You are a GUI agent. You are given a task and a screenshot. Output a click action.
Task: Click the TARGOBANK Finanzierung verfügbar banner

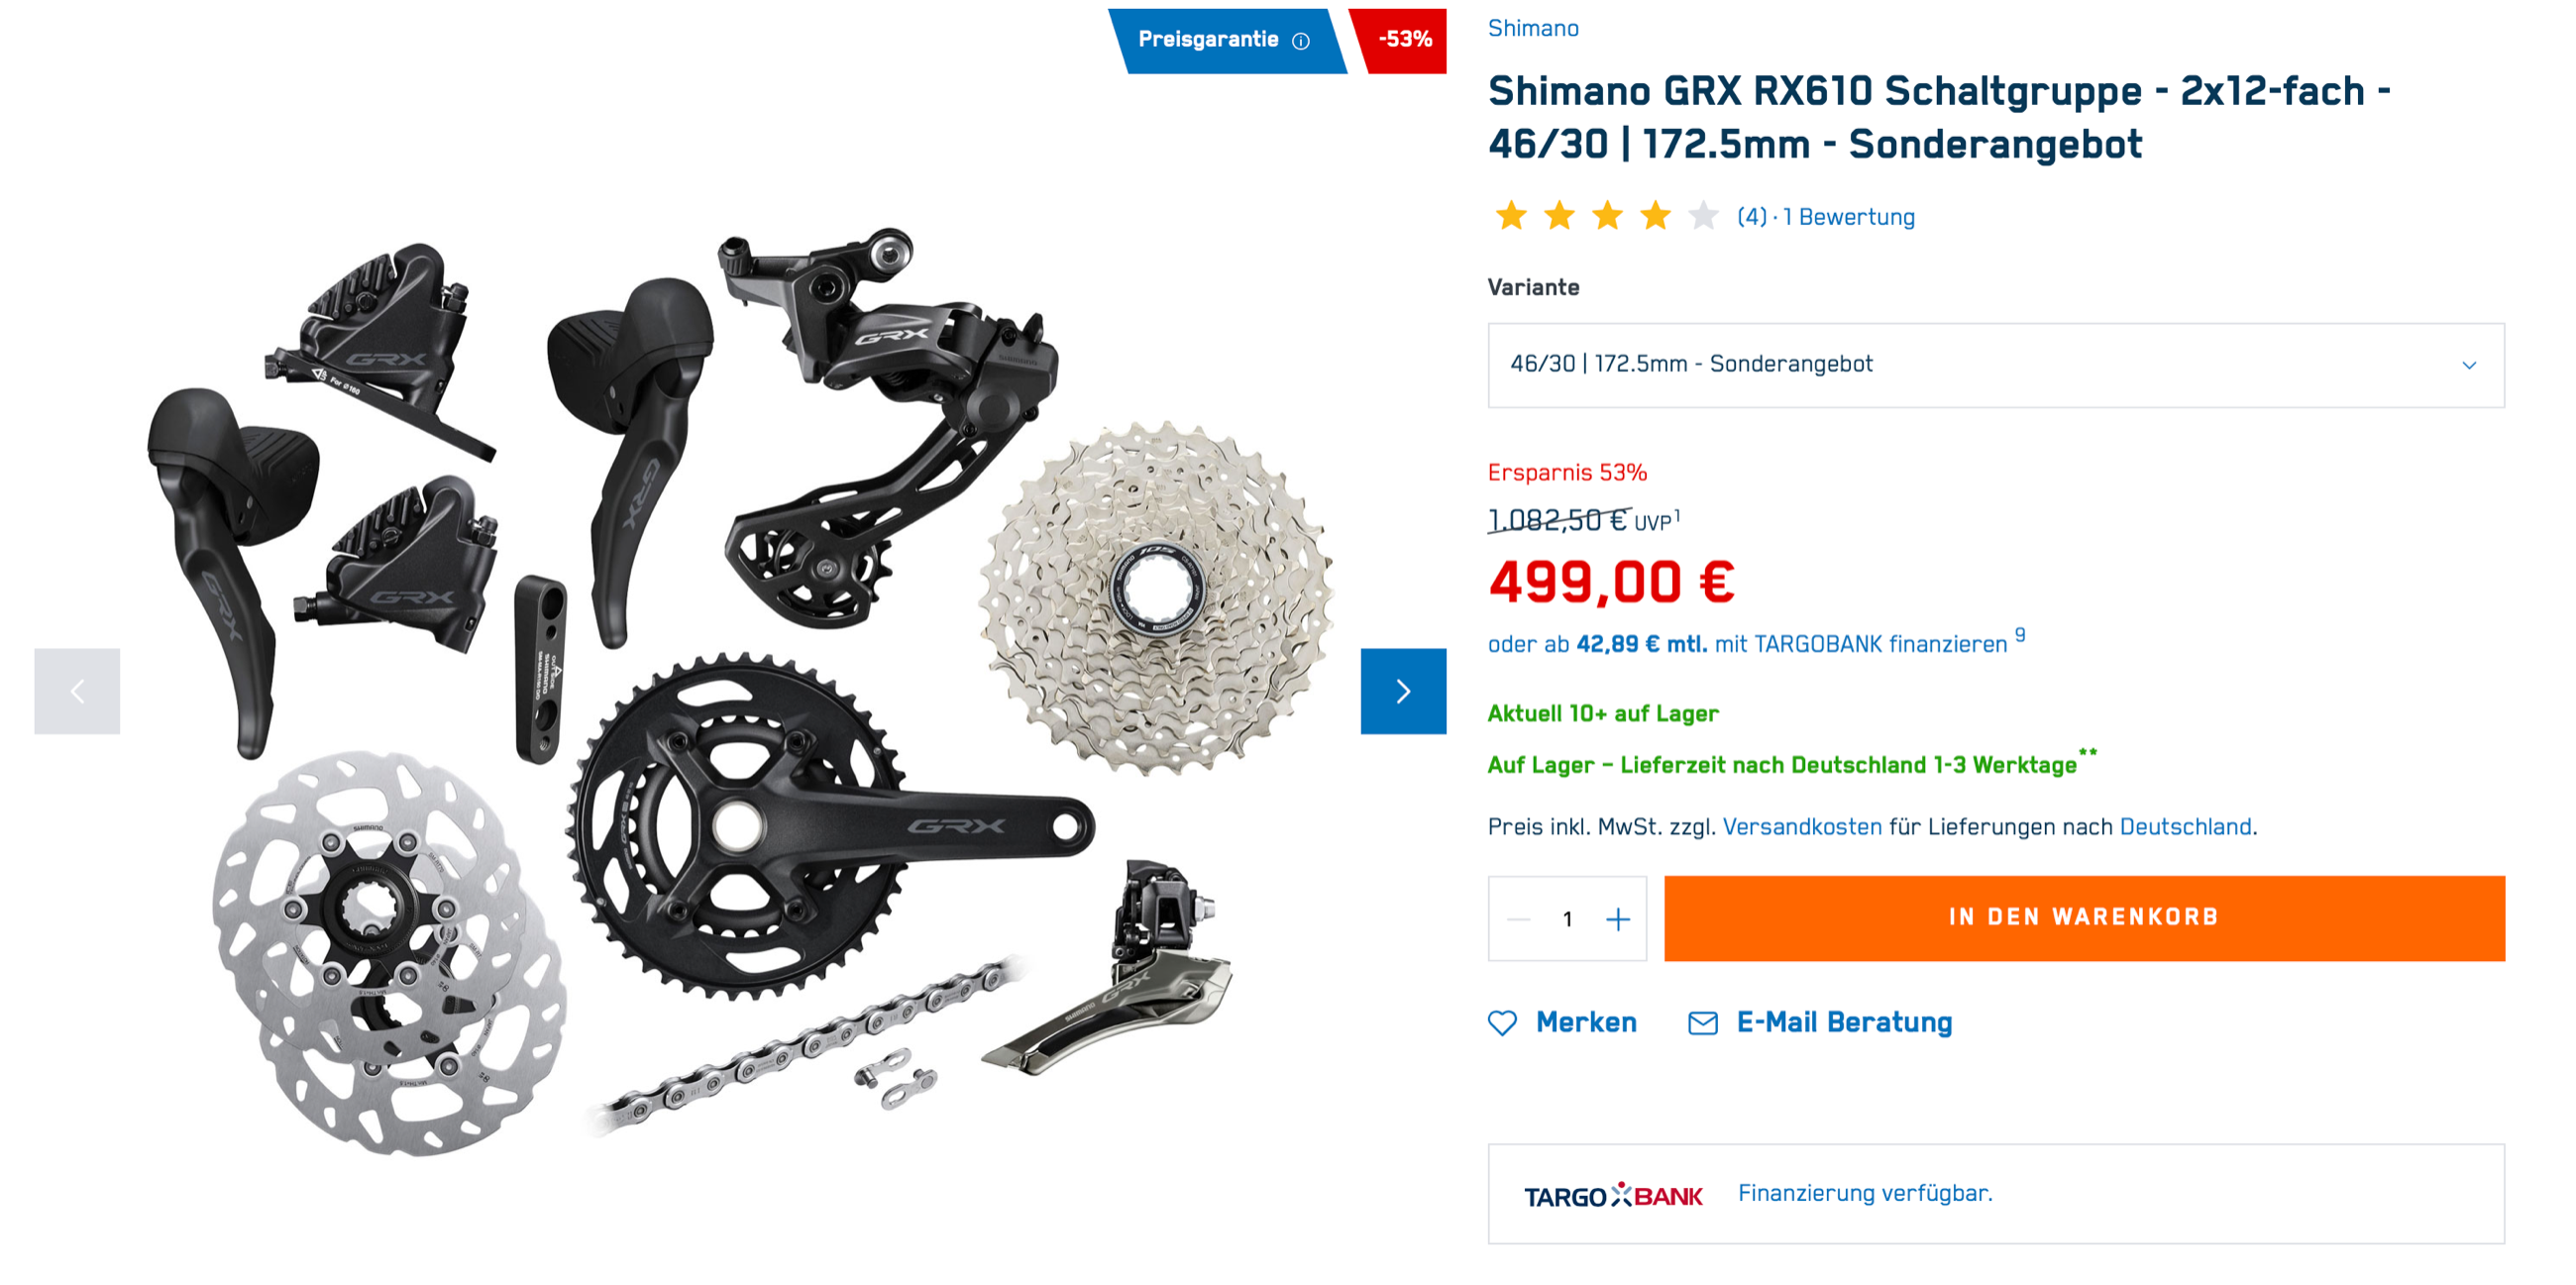1995,1194
